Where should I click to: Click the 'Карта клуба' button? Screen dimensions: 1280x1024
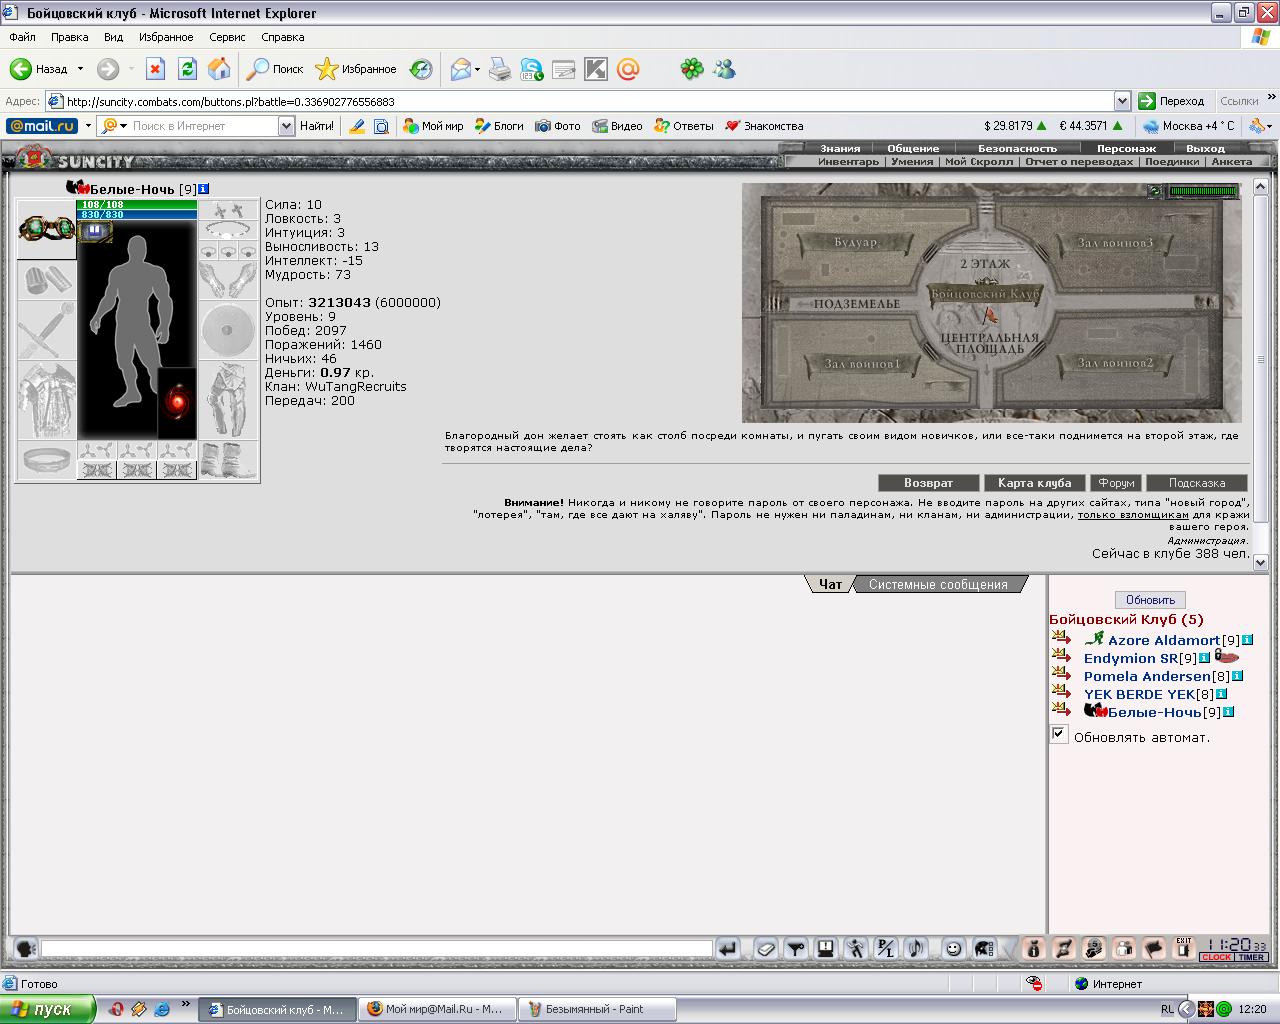[1034, 482]
